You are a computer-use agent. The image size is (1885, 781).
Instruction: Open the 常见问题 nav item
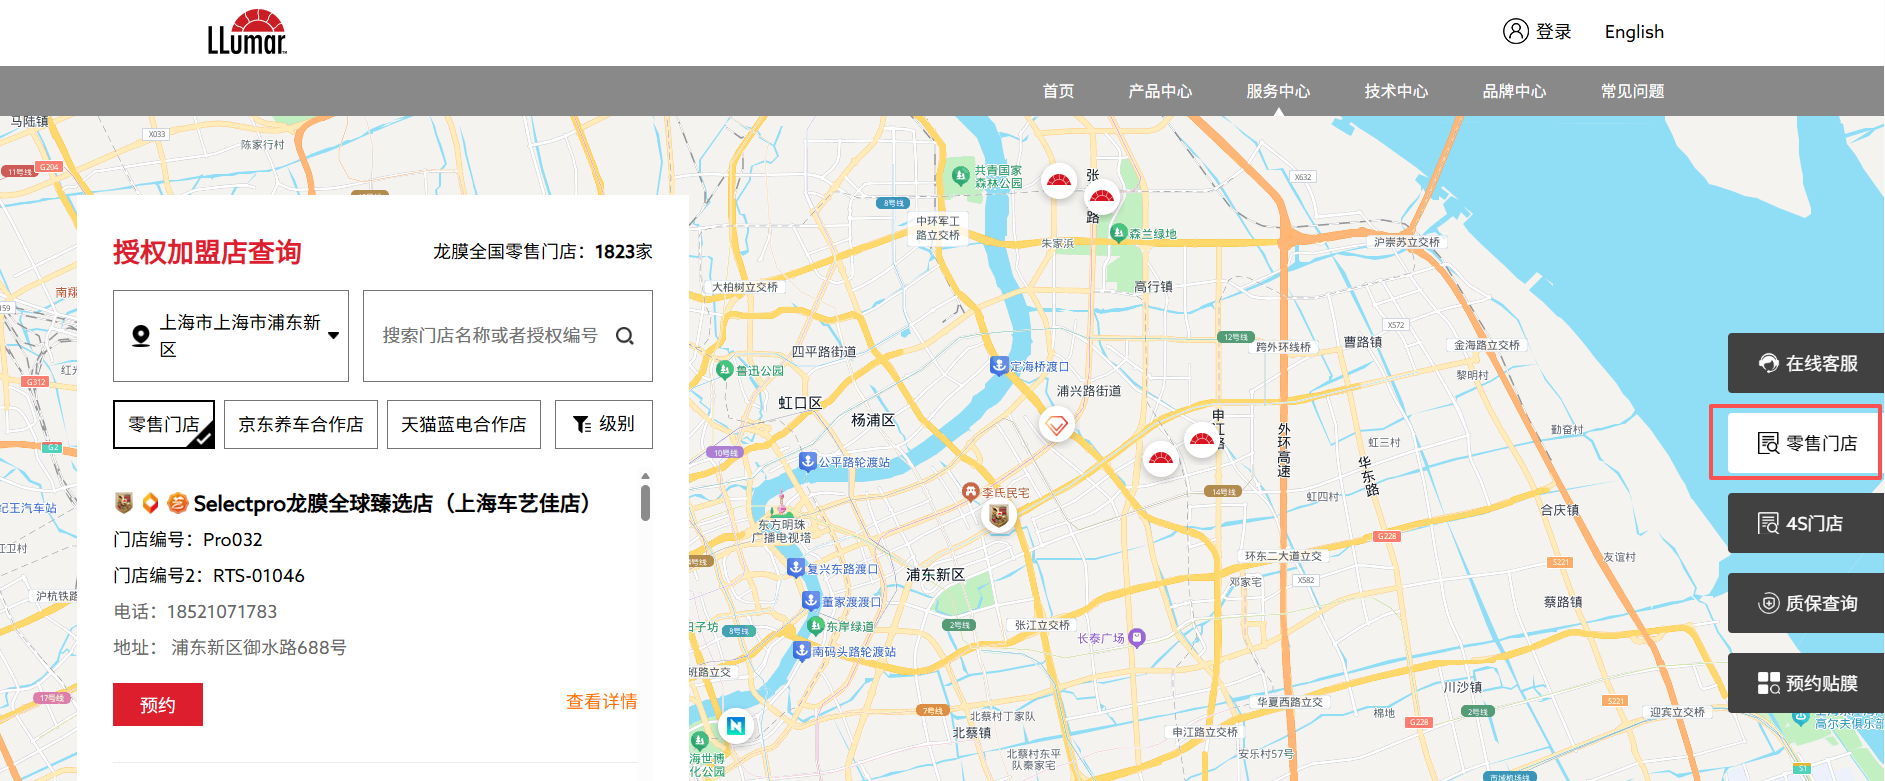(x=1632, y=91)
